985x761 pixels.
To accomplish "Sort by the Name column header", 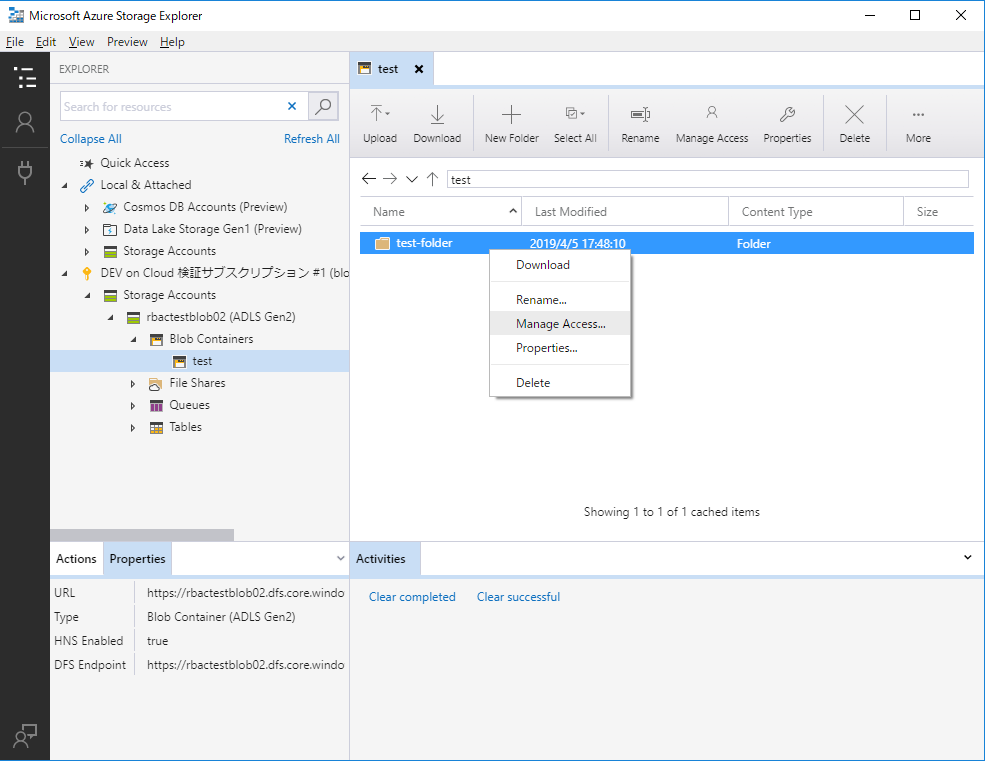I will point(441,212).
